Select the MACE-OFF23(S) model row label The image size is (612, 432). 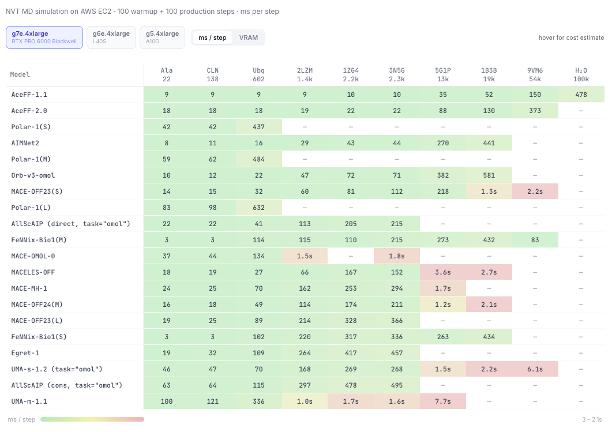37,192
